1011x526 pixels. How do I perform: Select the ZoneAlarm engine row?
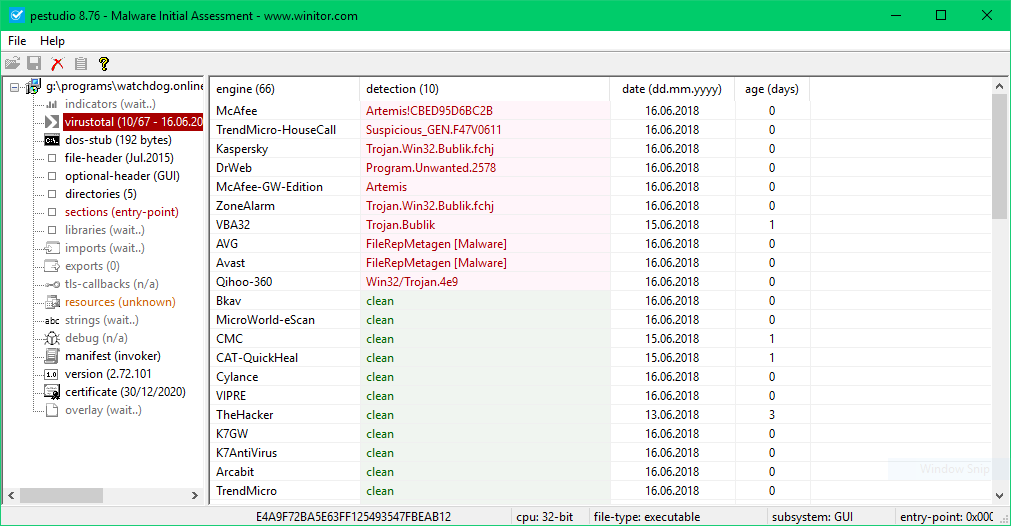[x=600, y=206]
